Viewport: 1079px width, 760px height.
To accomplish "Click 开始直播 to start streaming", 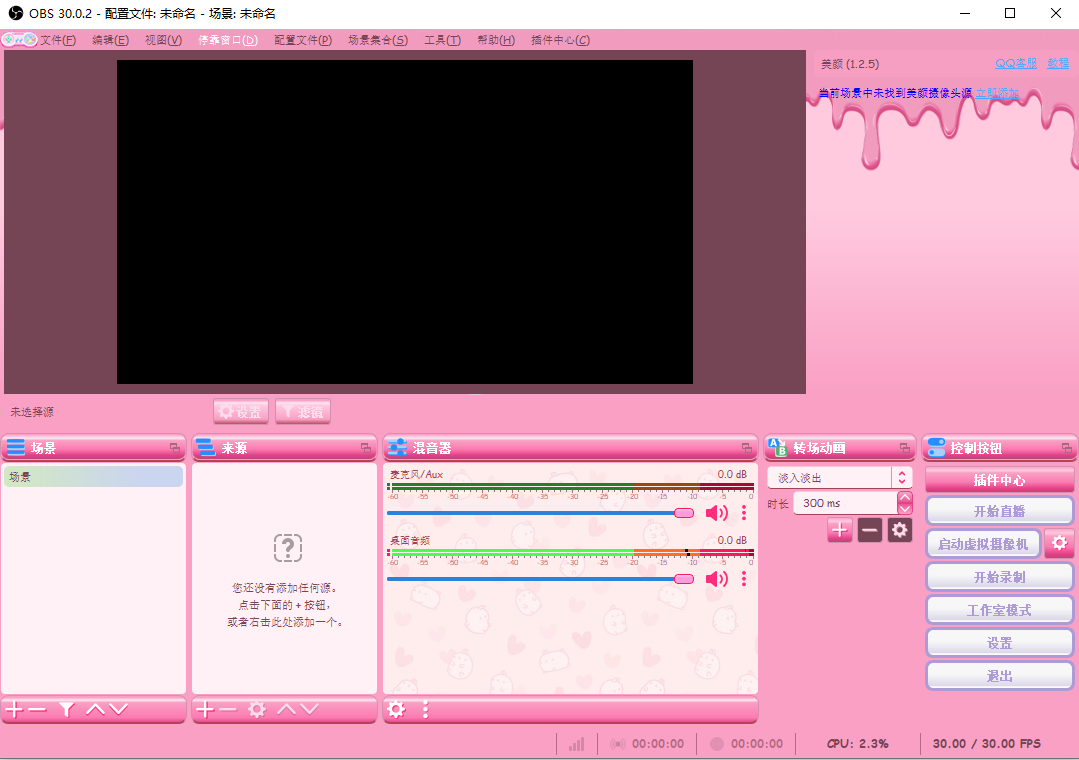I will 999,511.
